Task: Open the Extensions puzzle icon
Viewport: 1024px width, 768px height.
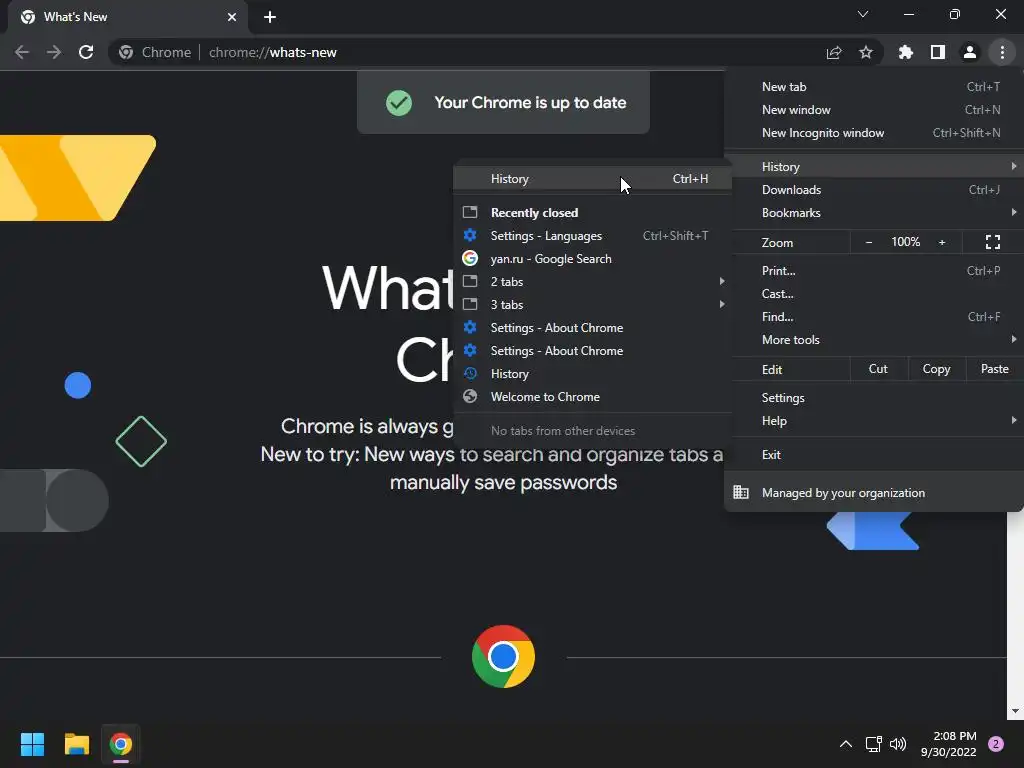Action: (x=906, y=52)
